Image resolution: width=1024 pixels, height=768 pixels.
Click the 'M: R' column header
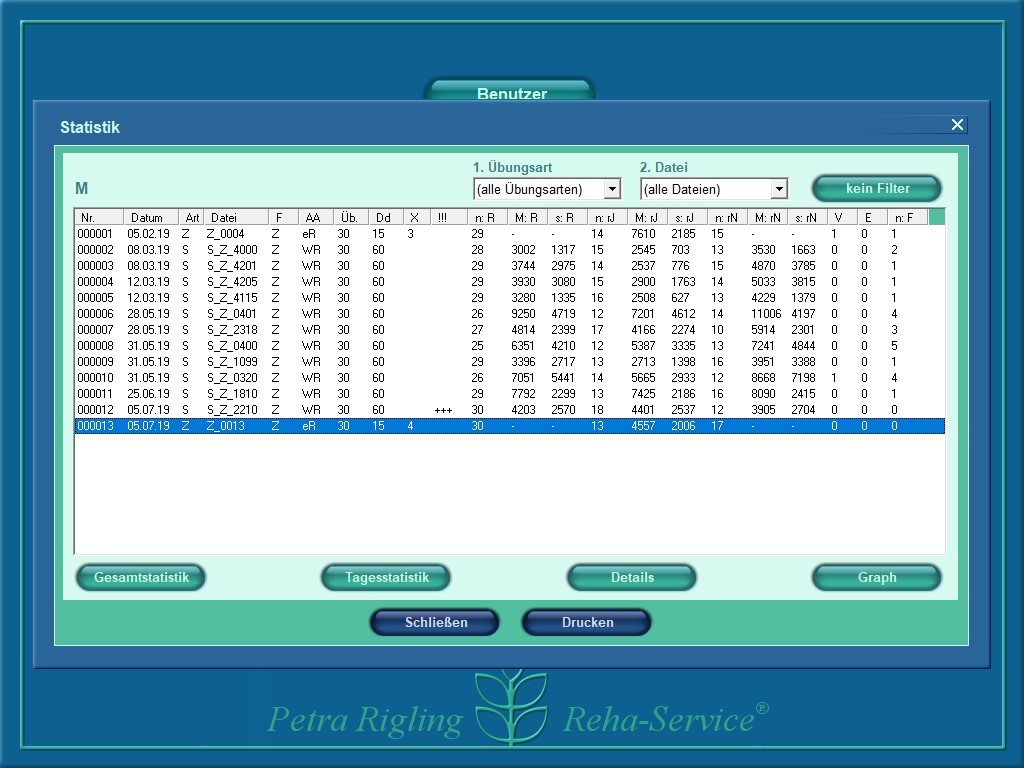(x=527, y=217)
